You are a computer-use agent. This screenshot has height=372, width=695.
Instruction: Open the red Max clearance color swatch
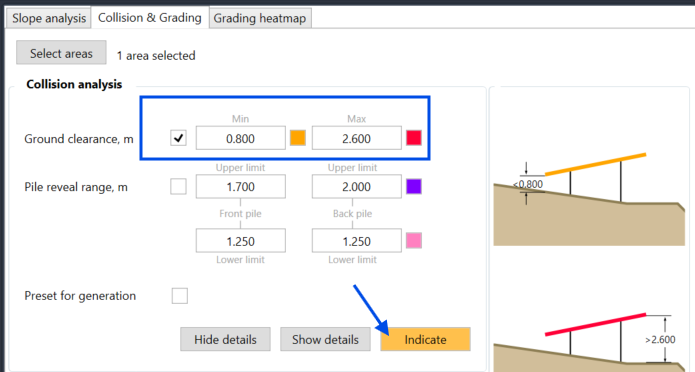[414, 137]
